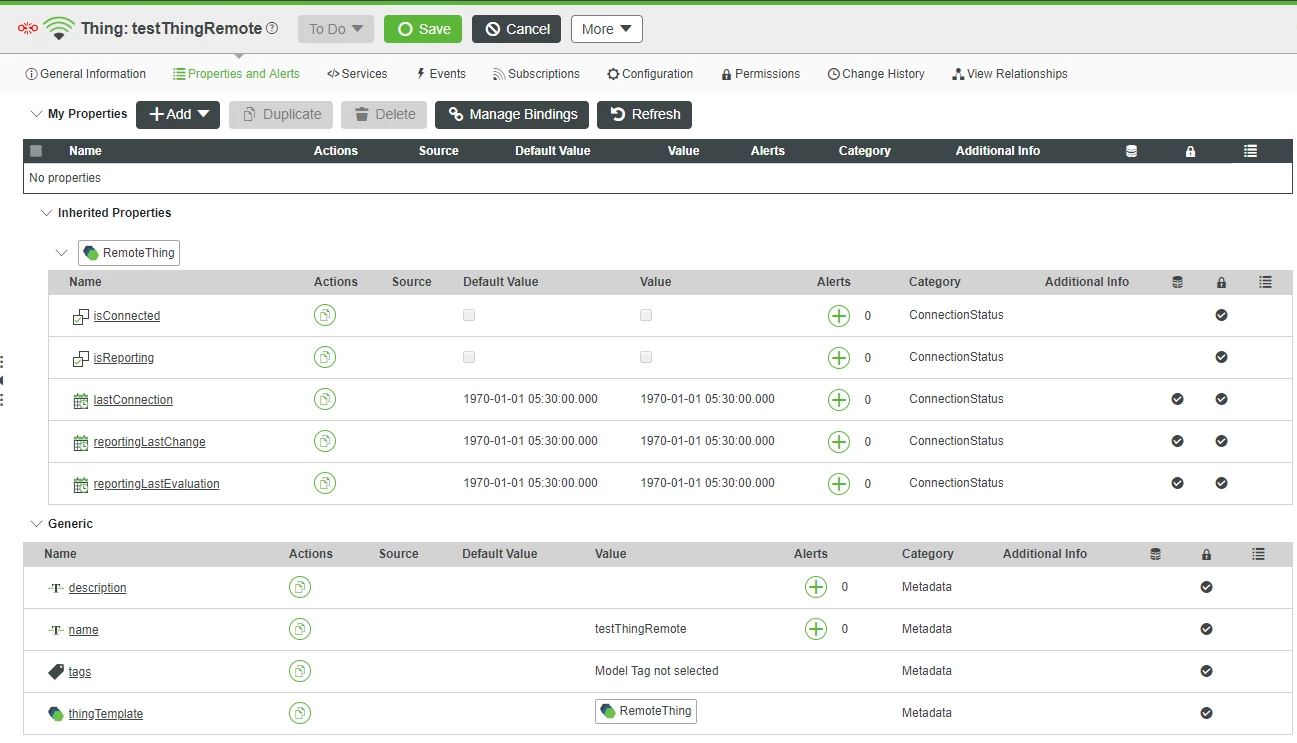The image size is (1297, 743).
Task: Click the copy action icon for lastConnection
Action: click(325, 399)
